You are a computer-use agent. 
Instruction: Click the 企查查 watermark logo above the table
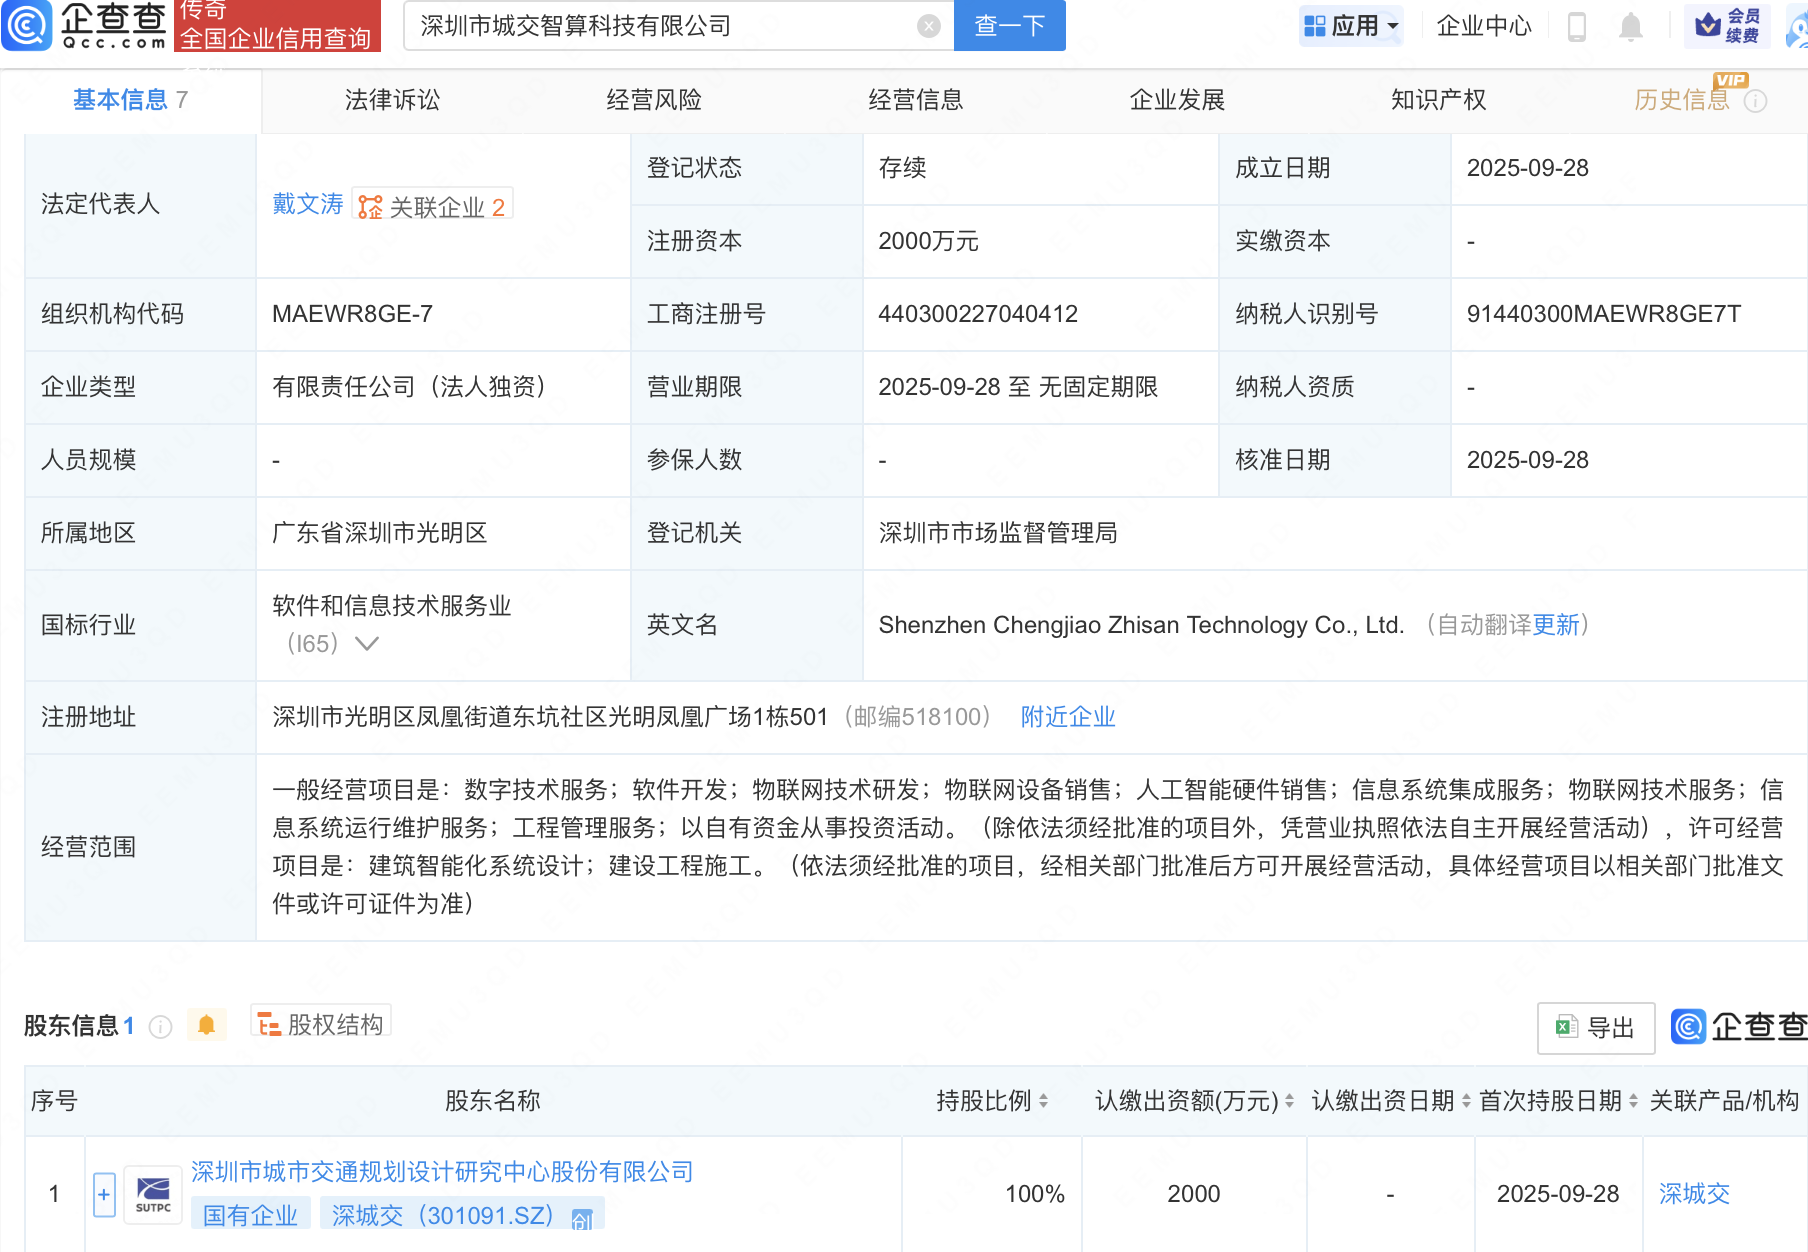coord(1689,1027)
